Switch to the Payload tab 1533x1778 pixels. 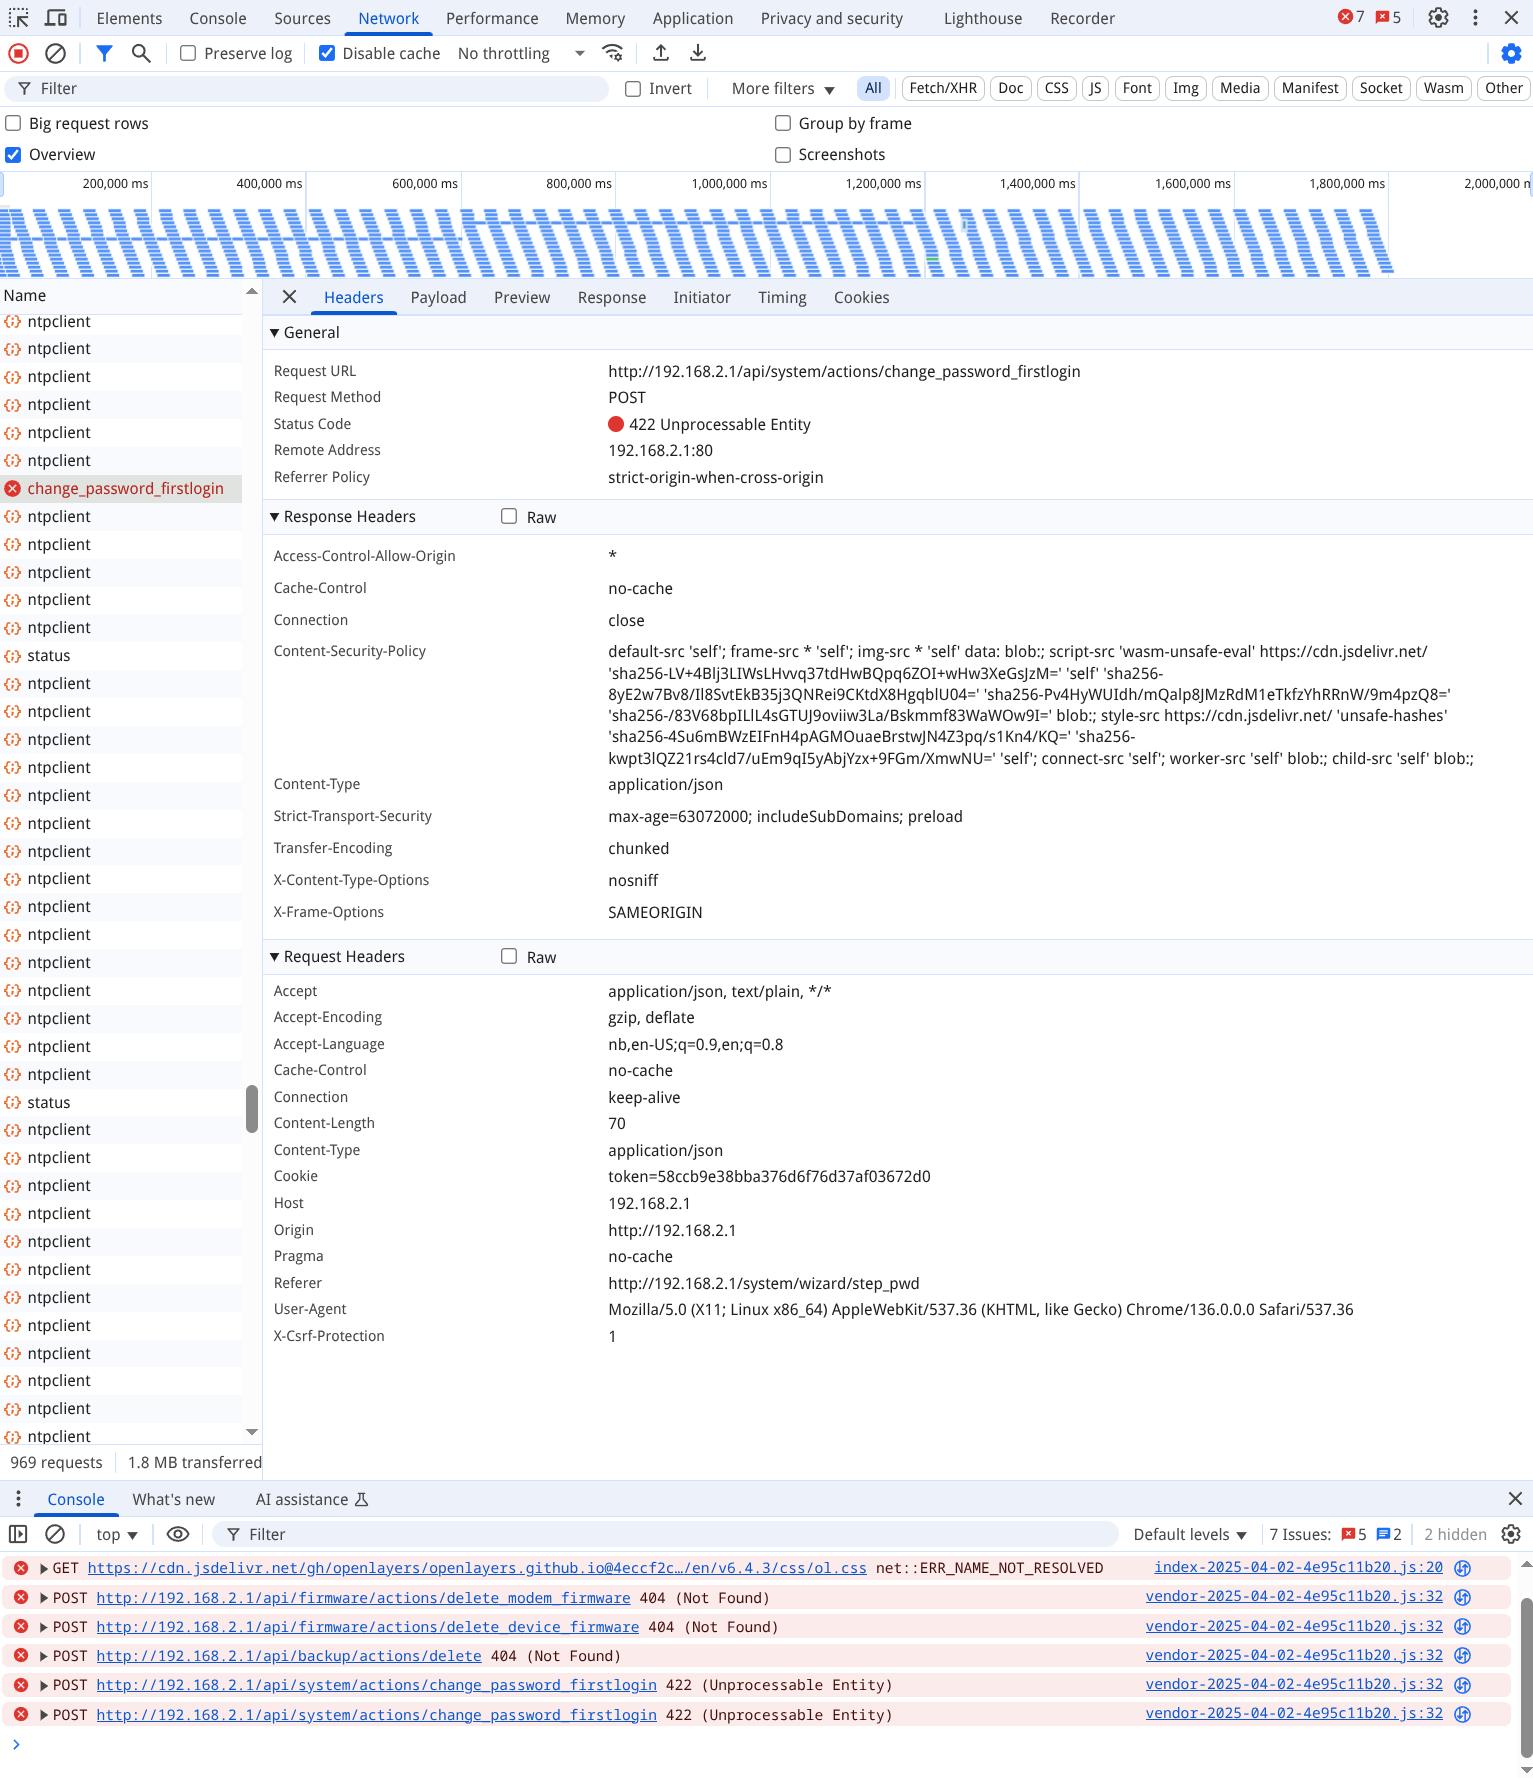click(438, 298)
